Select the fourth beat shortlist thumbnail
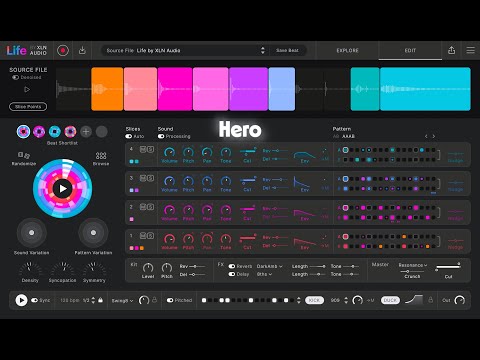The height and width of the screenshot is (360, 480). pos(70,132)
